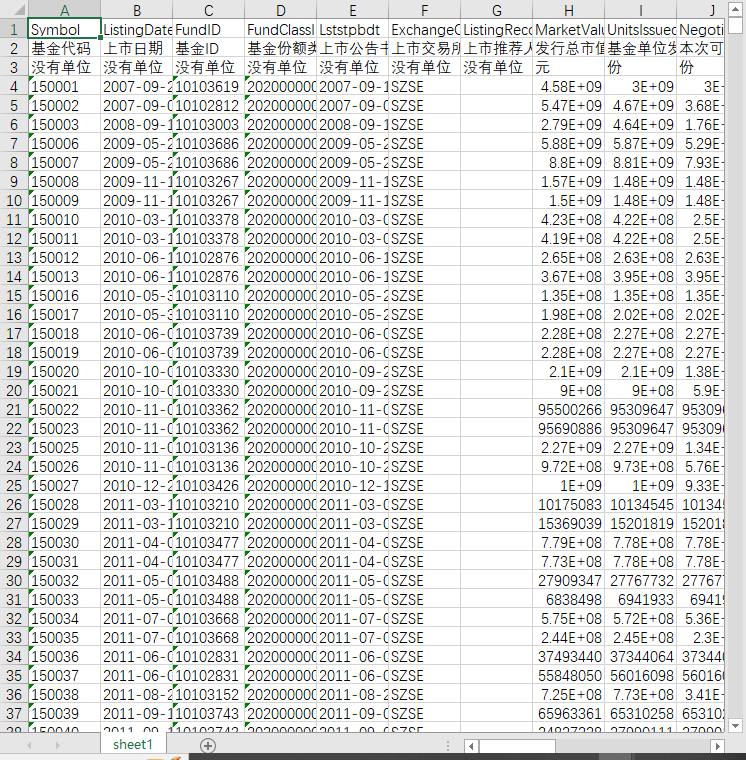Click FundID cell 10102812
Screen dimensions: 746x760
click(208, 106)
